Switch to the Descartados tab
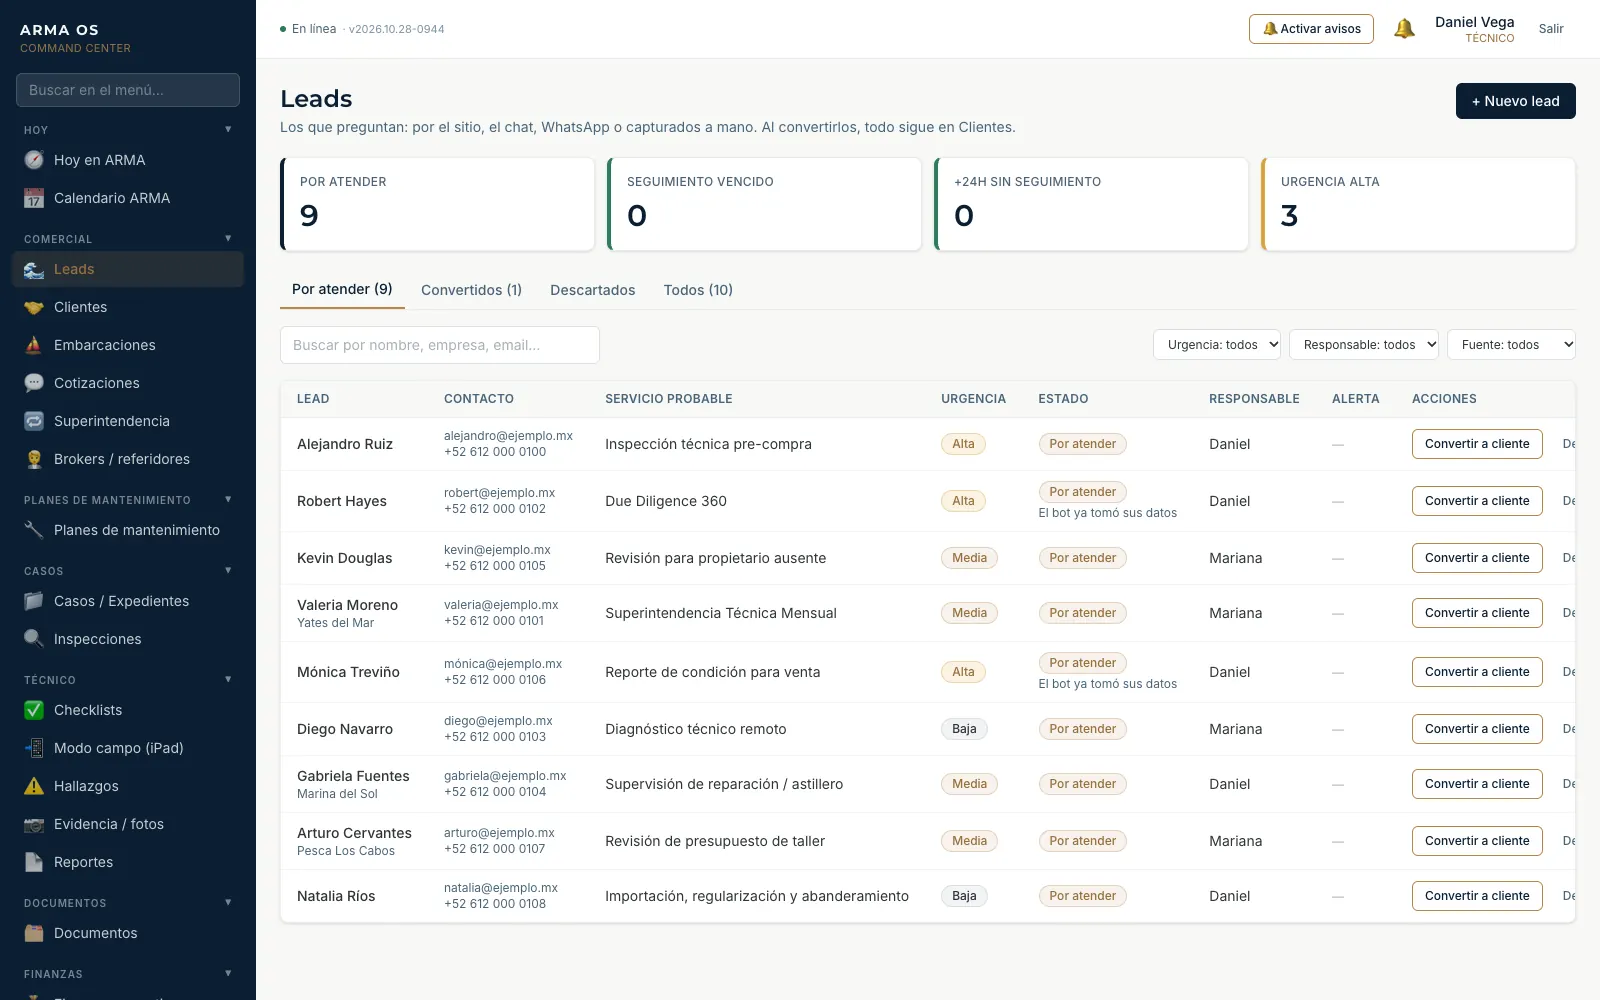 tap(592, 290)
